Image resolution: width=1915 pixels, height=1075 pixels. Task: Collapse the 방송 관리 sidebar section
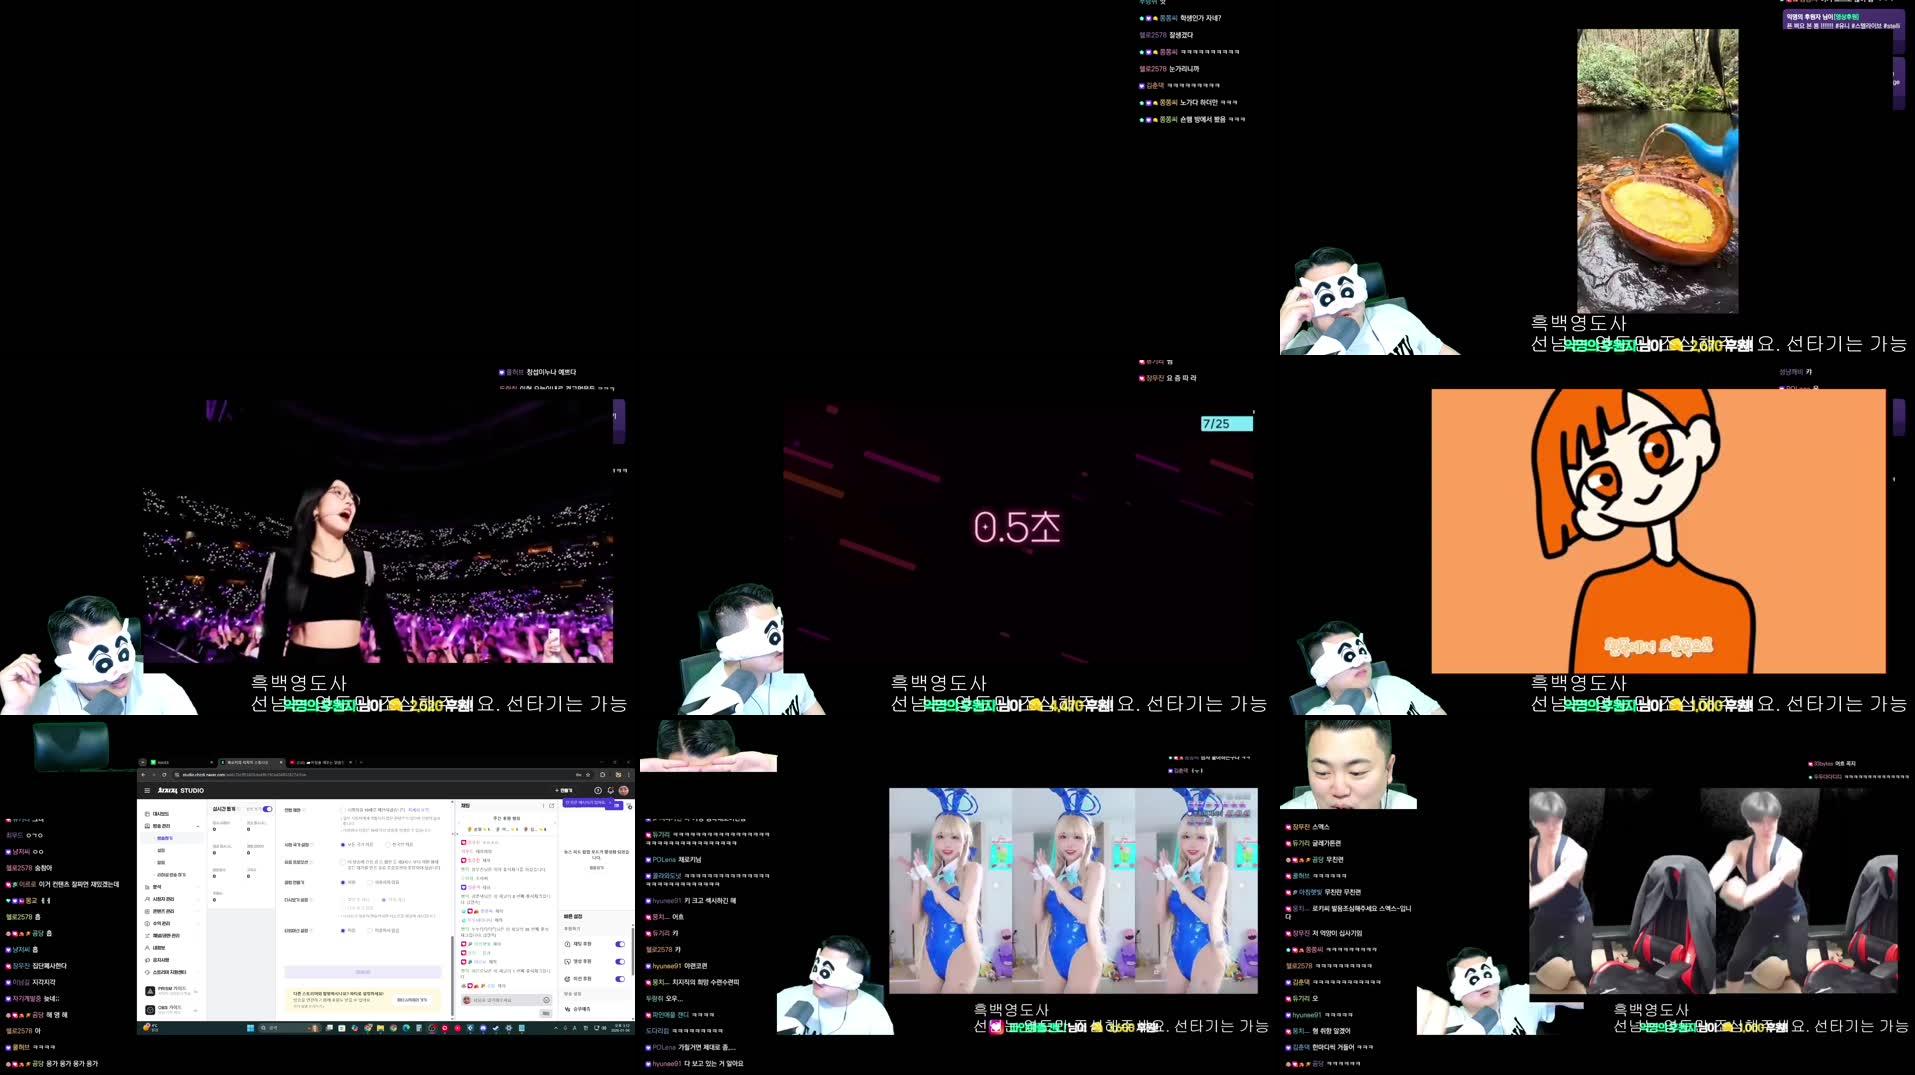(198, 826)
